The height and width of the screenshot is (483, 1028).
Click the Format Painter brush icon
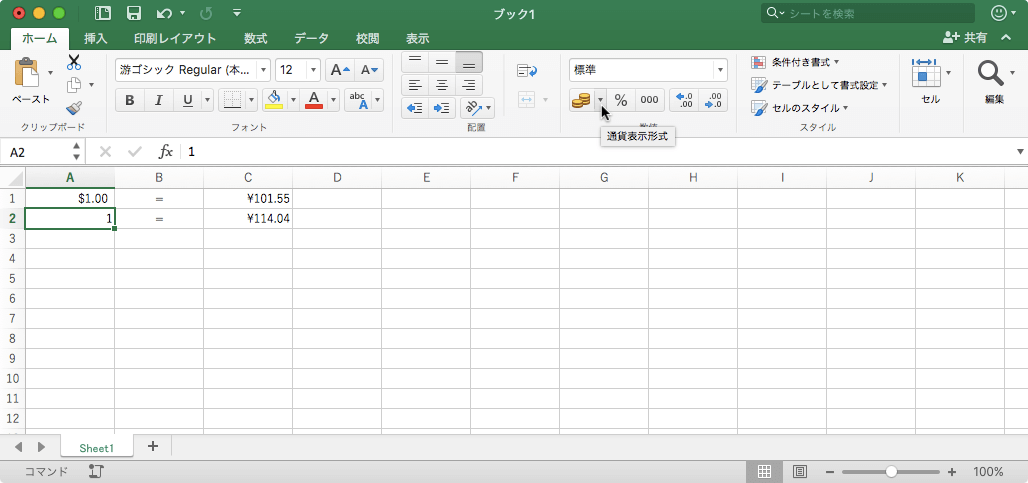(74, 107)
